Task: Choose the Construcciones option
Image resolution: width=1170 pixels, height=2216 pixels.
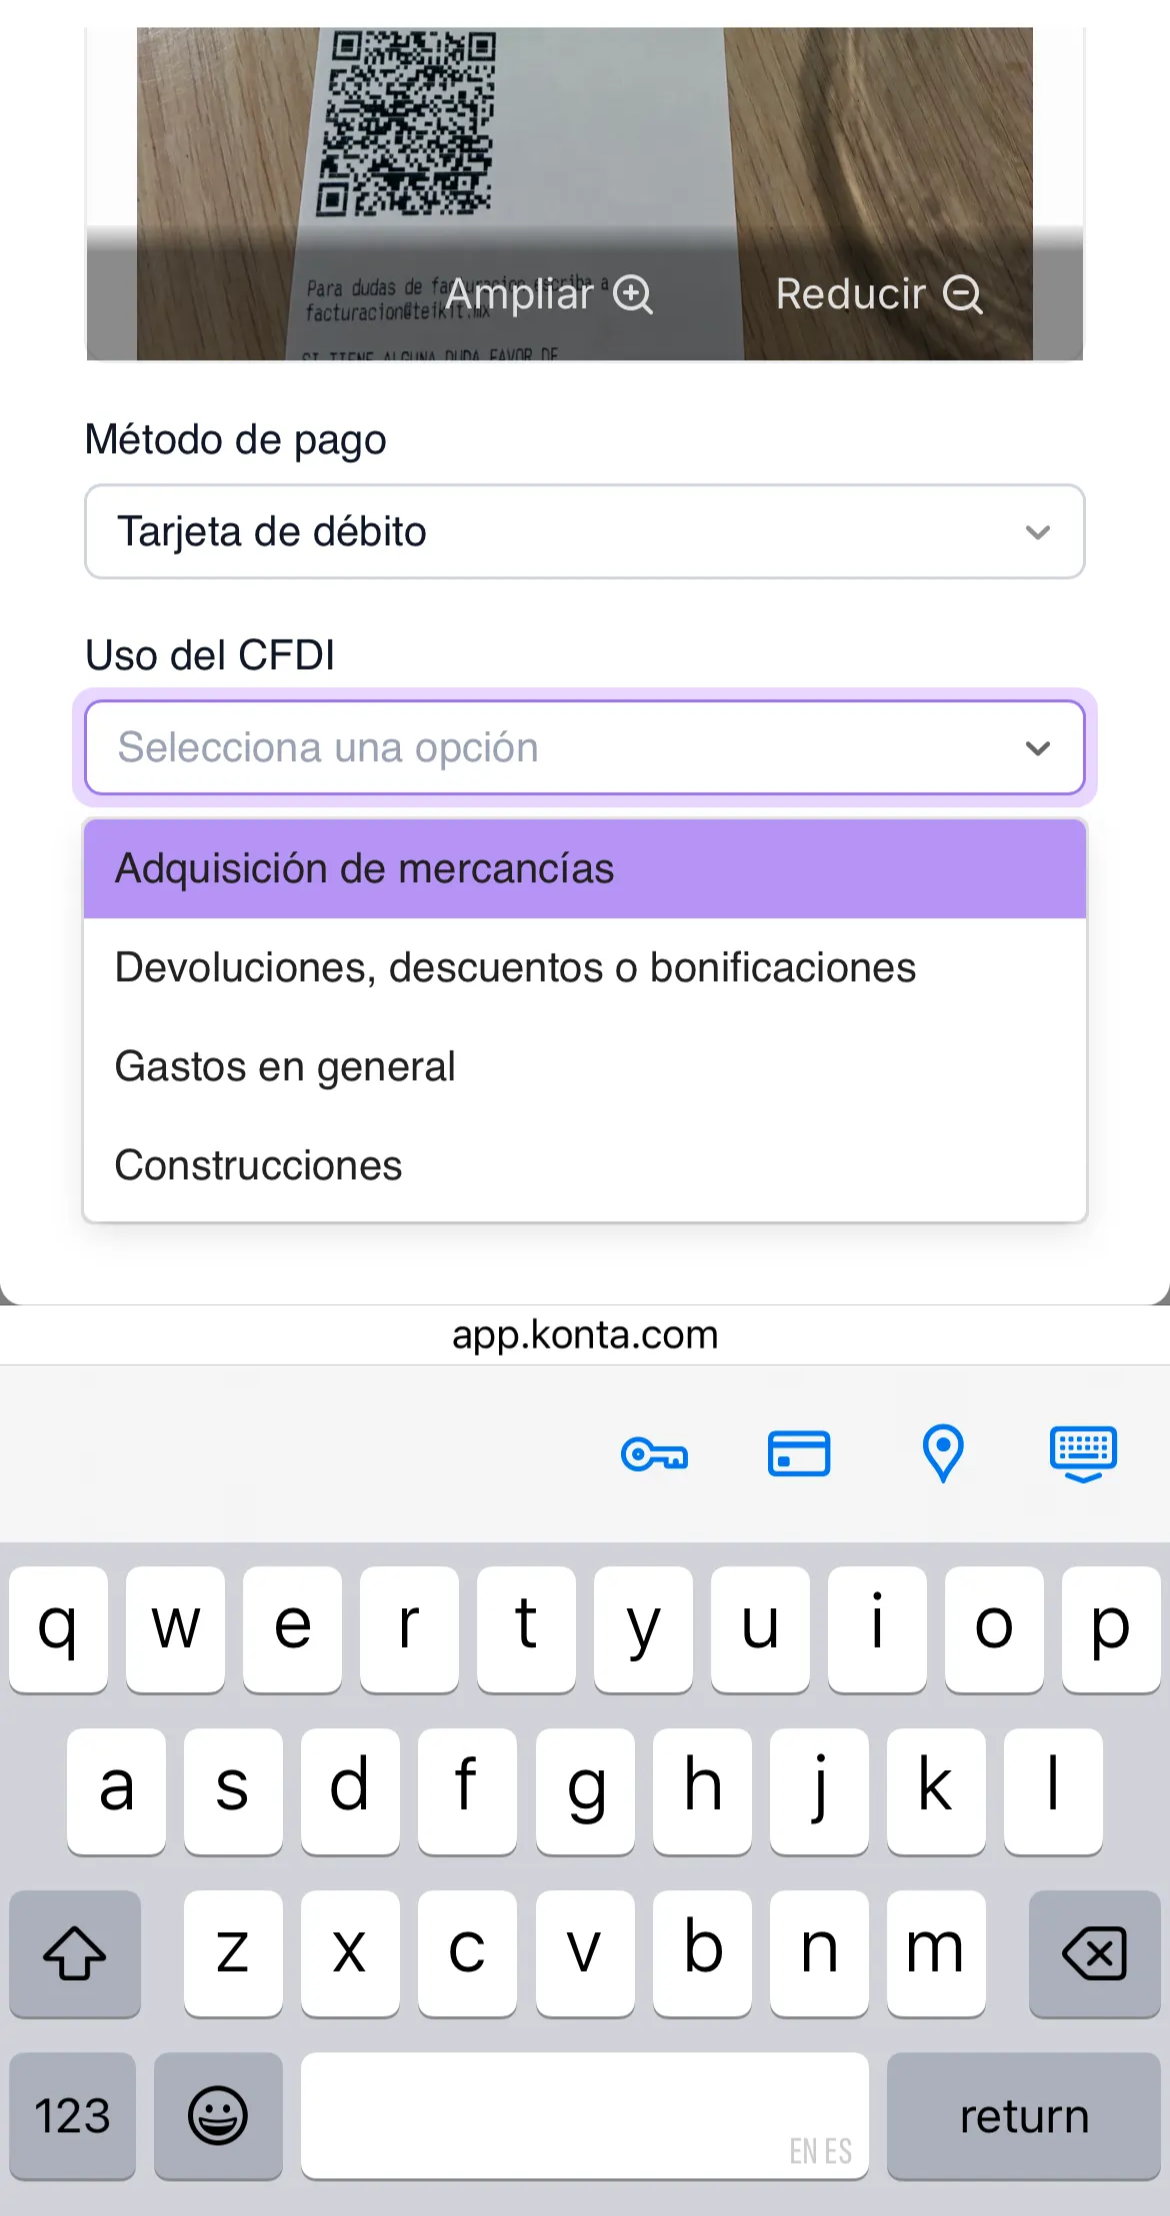Action: point(585,1164)
